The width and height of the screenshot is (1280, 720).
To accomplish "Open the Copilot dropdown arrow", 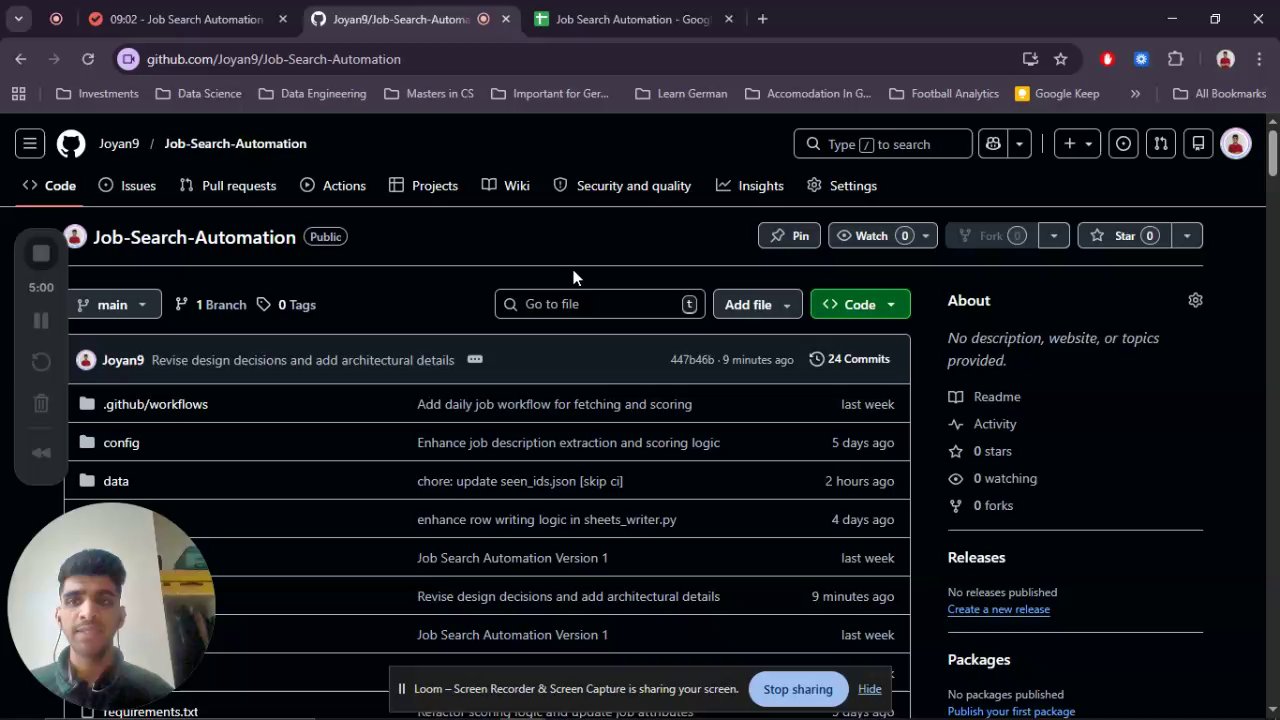I will (1019, 144).
